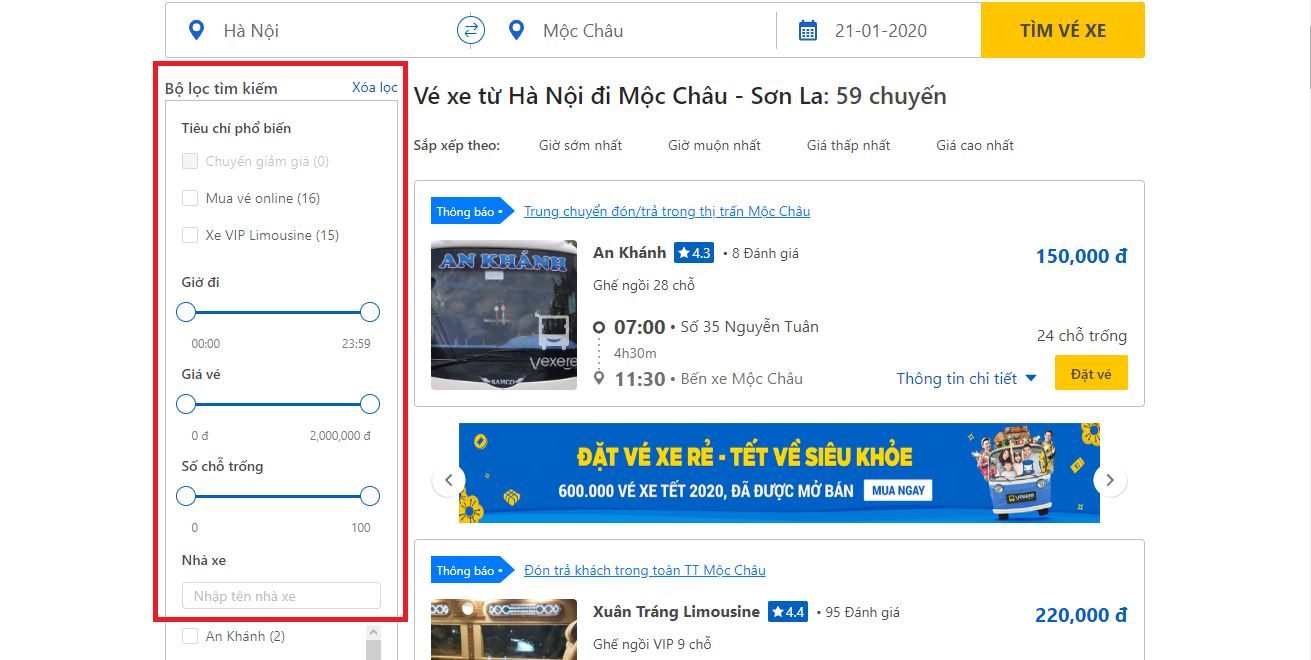Click the An Khánh company name
Screen dimensions: 1311x660
629,252
